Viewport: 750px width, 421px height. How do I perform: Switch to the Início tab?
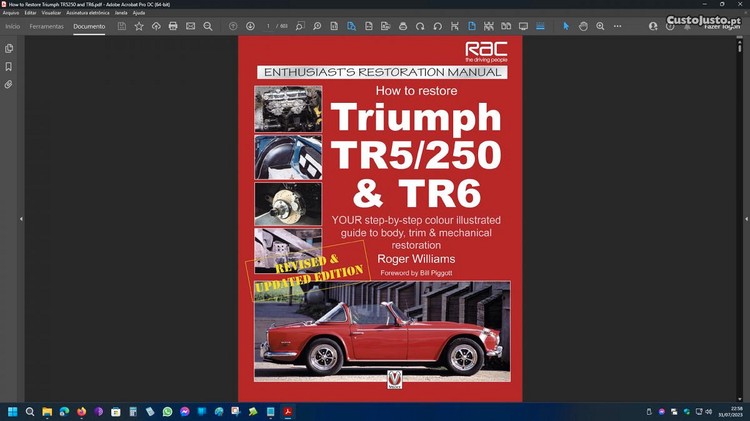point(12,26)
